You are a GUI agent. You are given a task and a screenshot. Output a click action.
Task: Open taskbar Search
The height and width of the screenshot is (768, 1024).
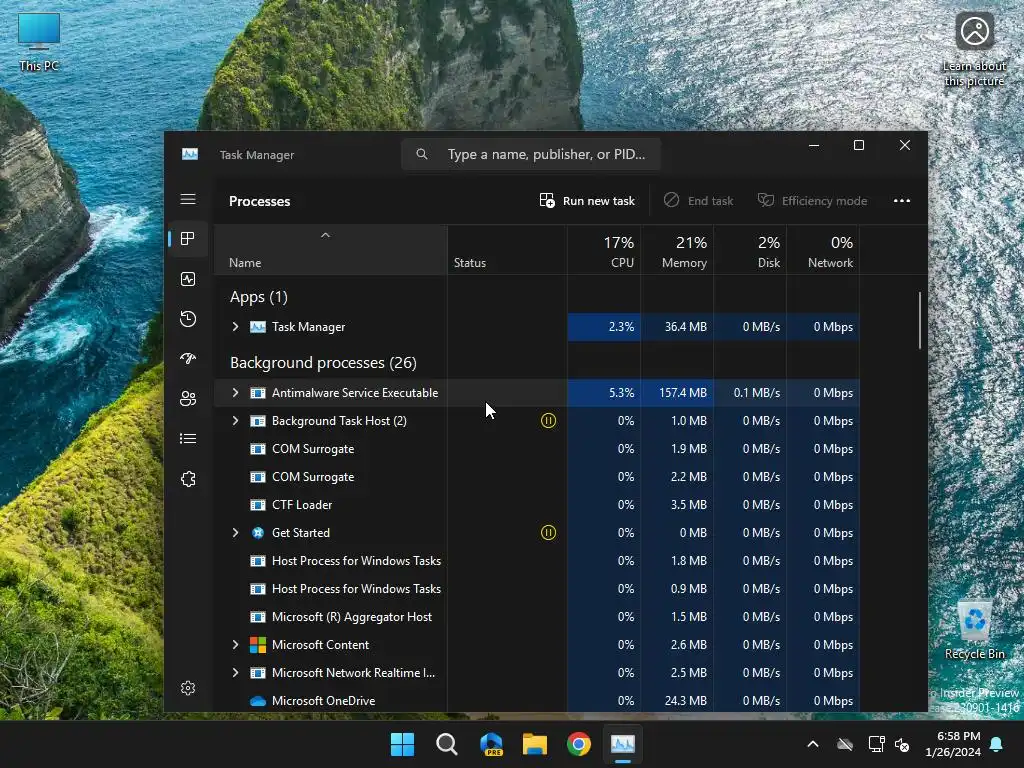(447, 744)
